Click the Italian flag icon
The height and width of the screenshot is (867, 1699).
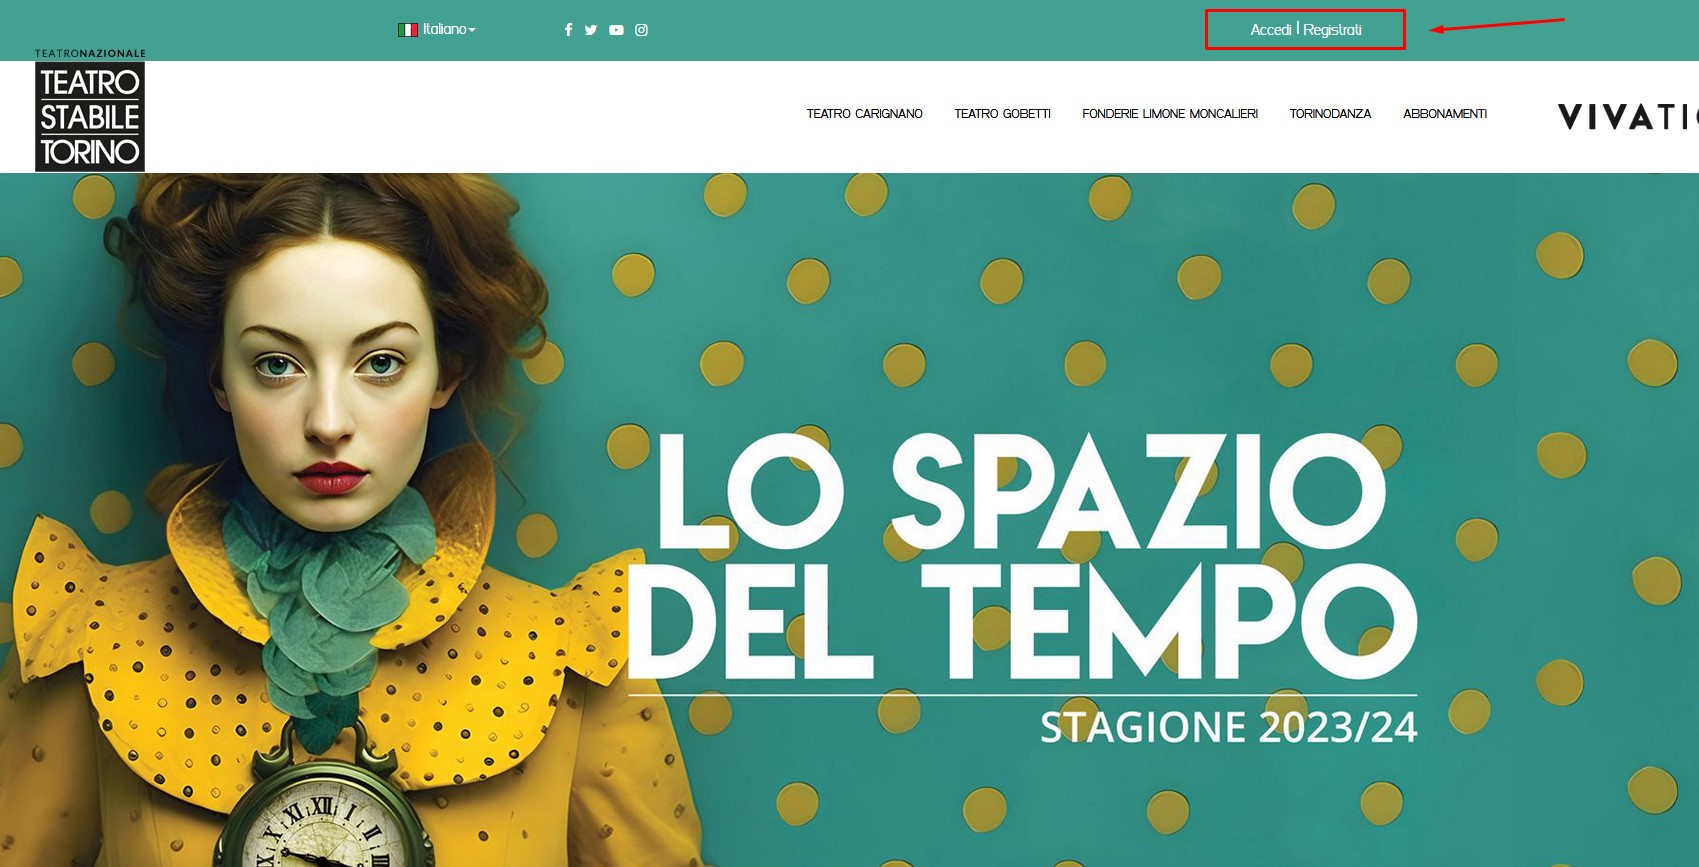point(408,30)
